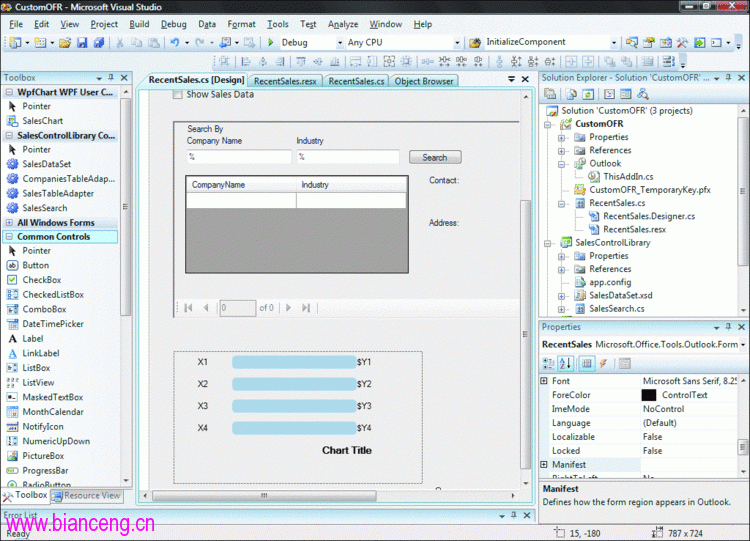Click the ForeColor black color swatch
The width and height of the screenshot is (750, 541).
(x=649, y=395)
